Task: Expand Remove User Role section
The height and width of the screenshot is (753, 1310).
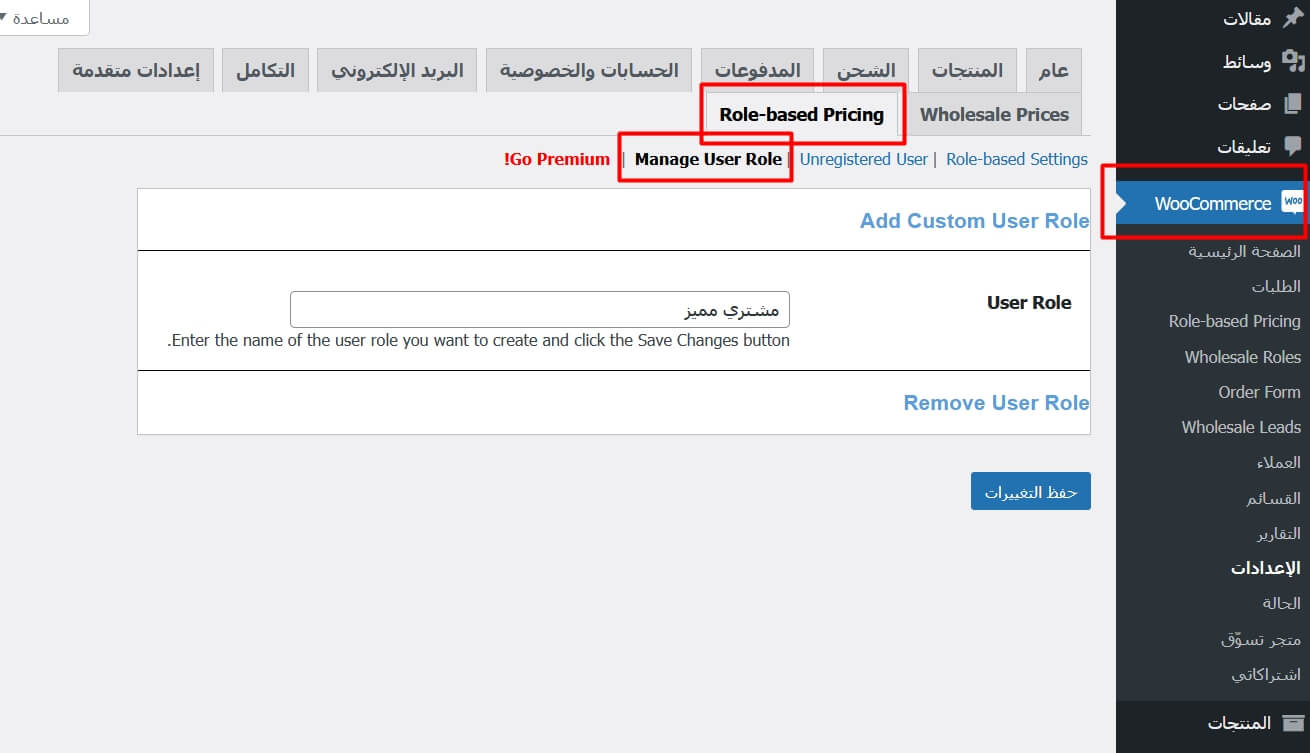Action: coord(997,403)
